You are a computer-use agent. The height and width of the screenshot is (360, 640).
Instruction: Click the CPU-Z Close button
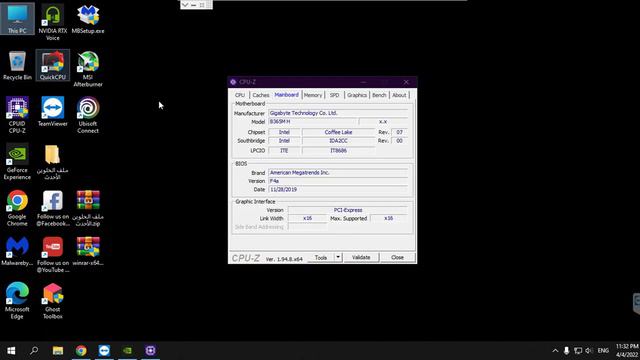[x=397, y=258]
